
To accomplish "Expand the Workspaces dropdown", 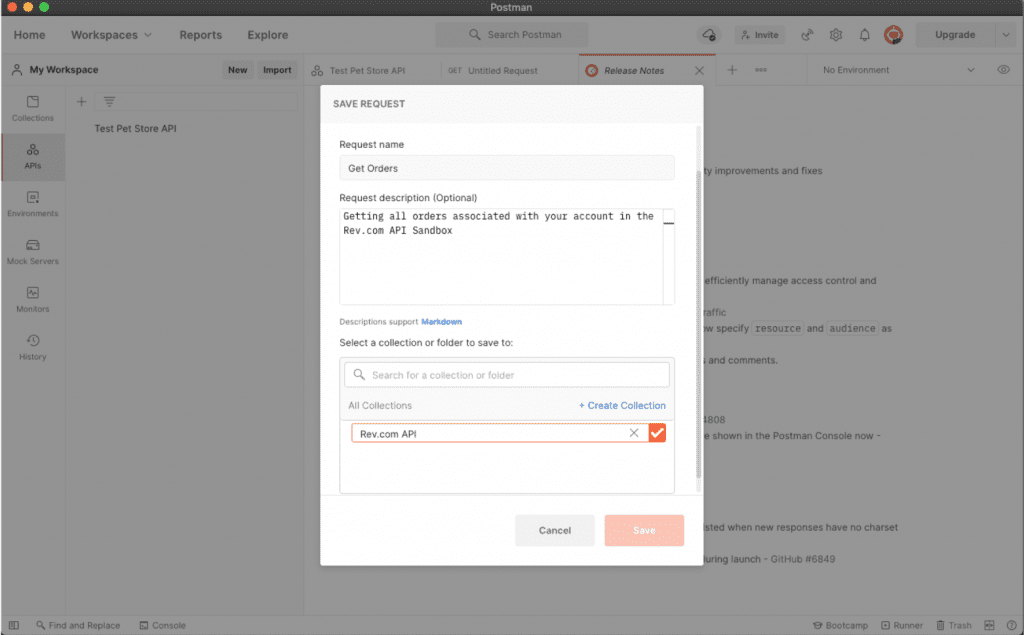I will (x=111, y=35).
